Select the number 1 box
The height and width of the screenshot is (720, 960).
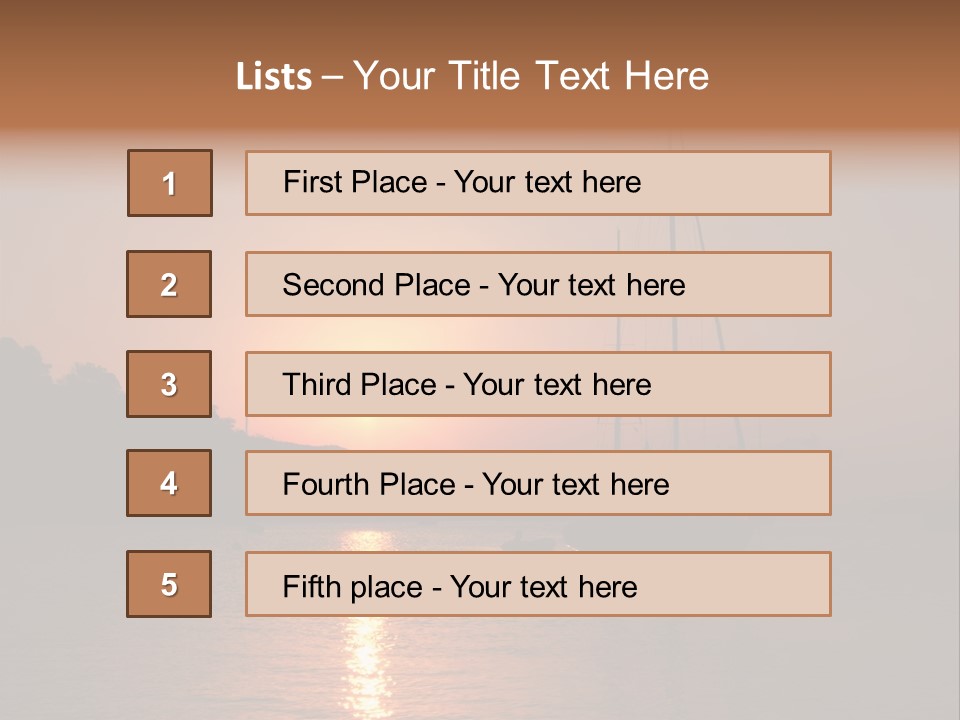pyautogui.click(x=170, y=183)
